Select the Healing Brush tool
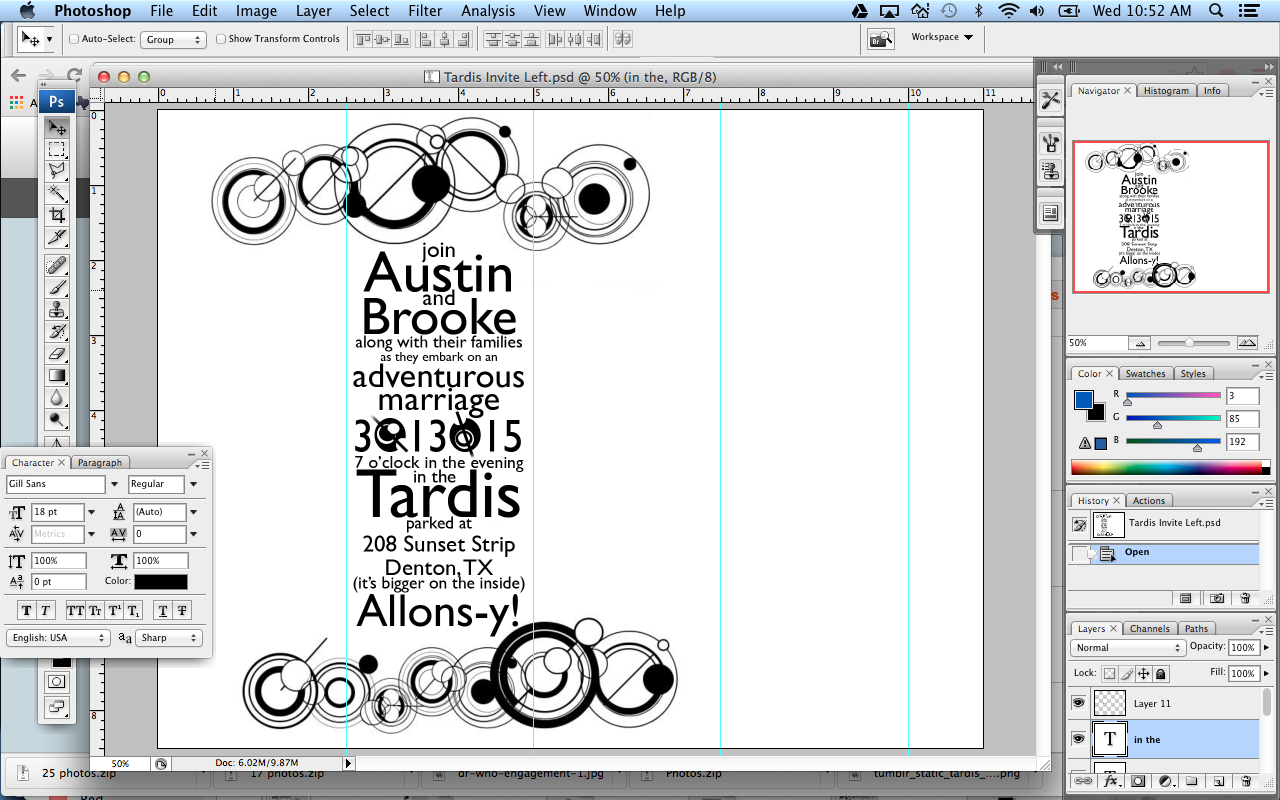This screenshot has height=800, width=1280. (57, 265)
